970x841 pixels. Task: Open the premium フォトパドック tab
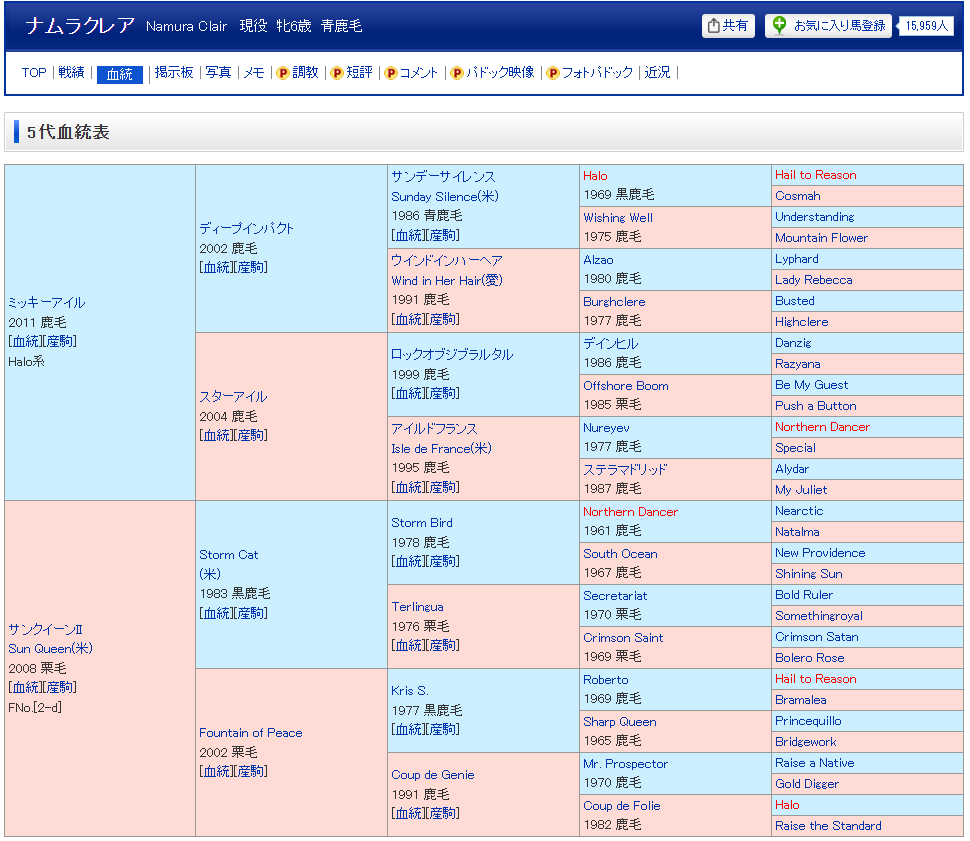click(590, 73)
